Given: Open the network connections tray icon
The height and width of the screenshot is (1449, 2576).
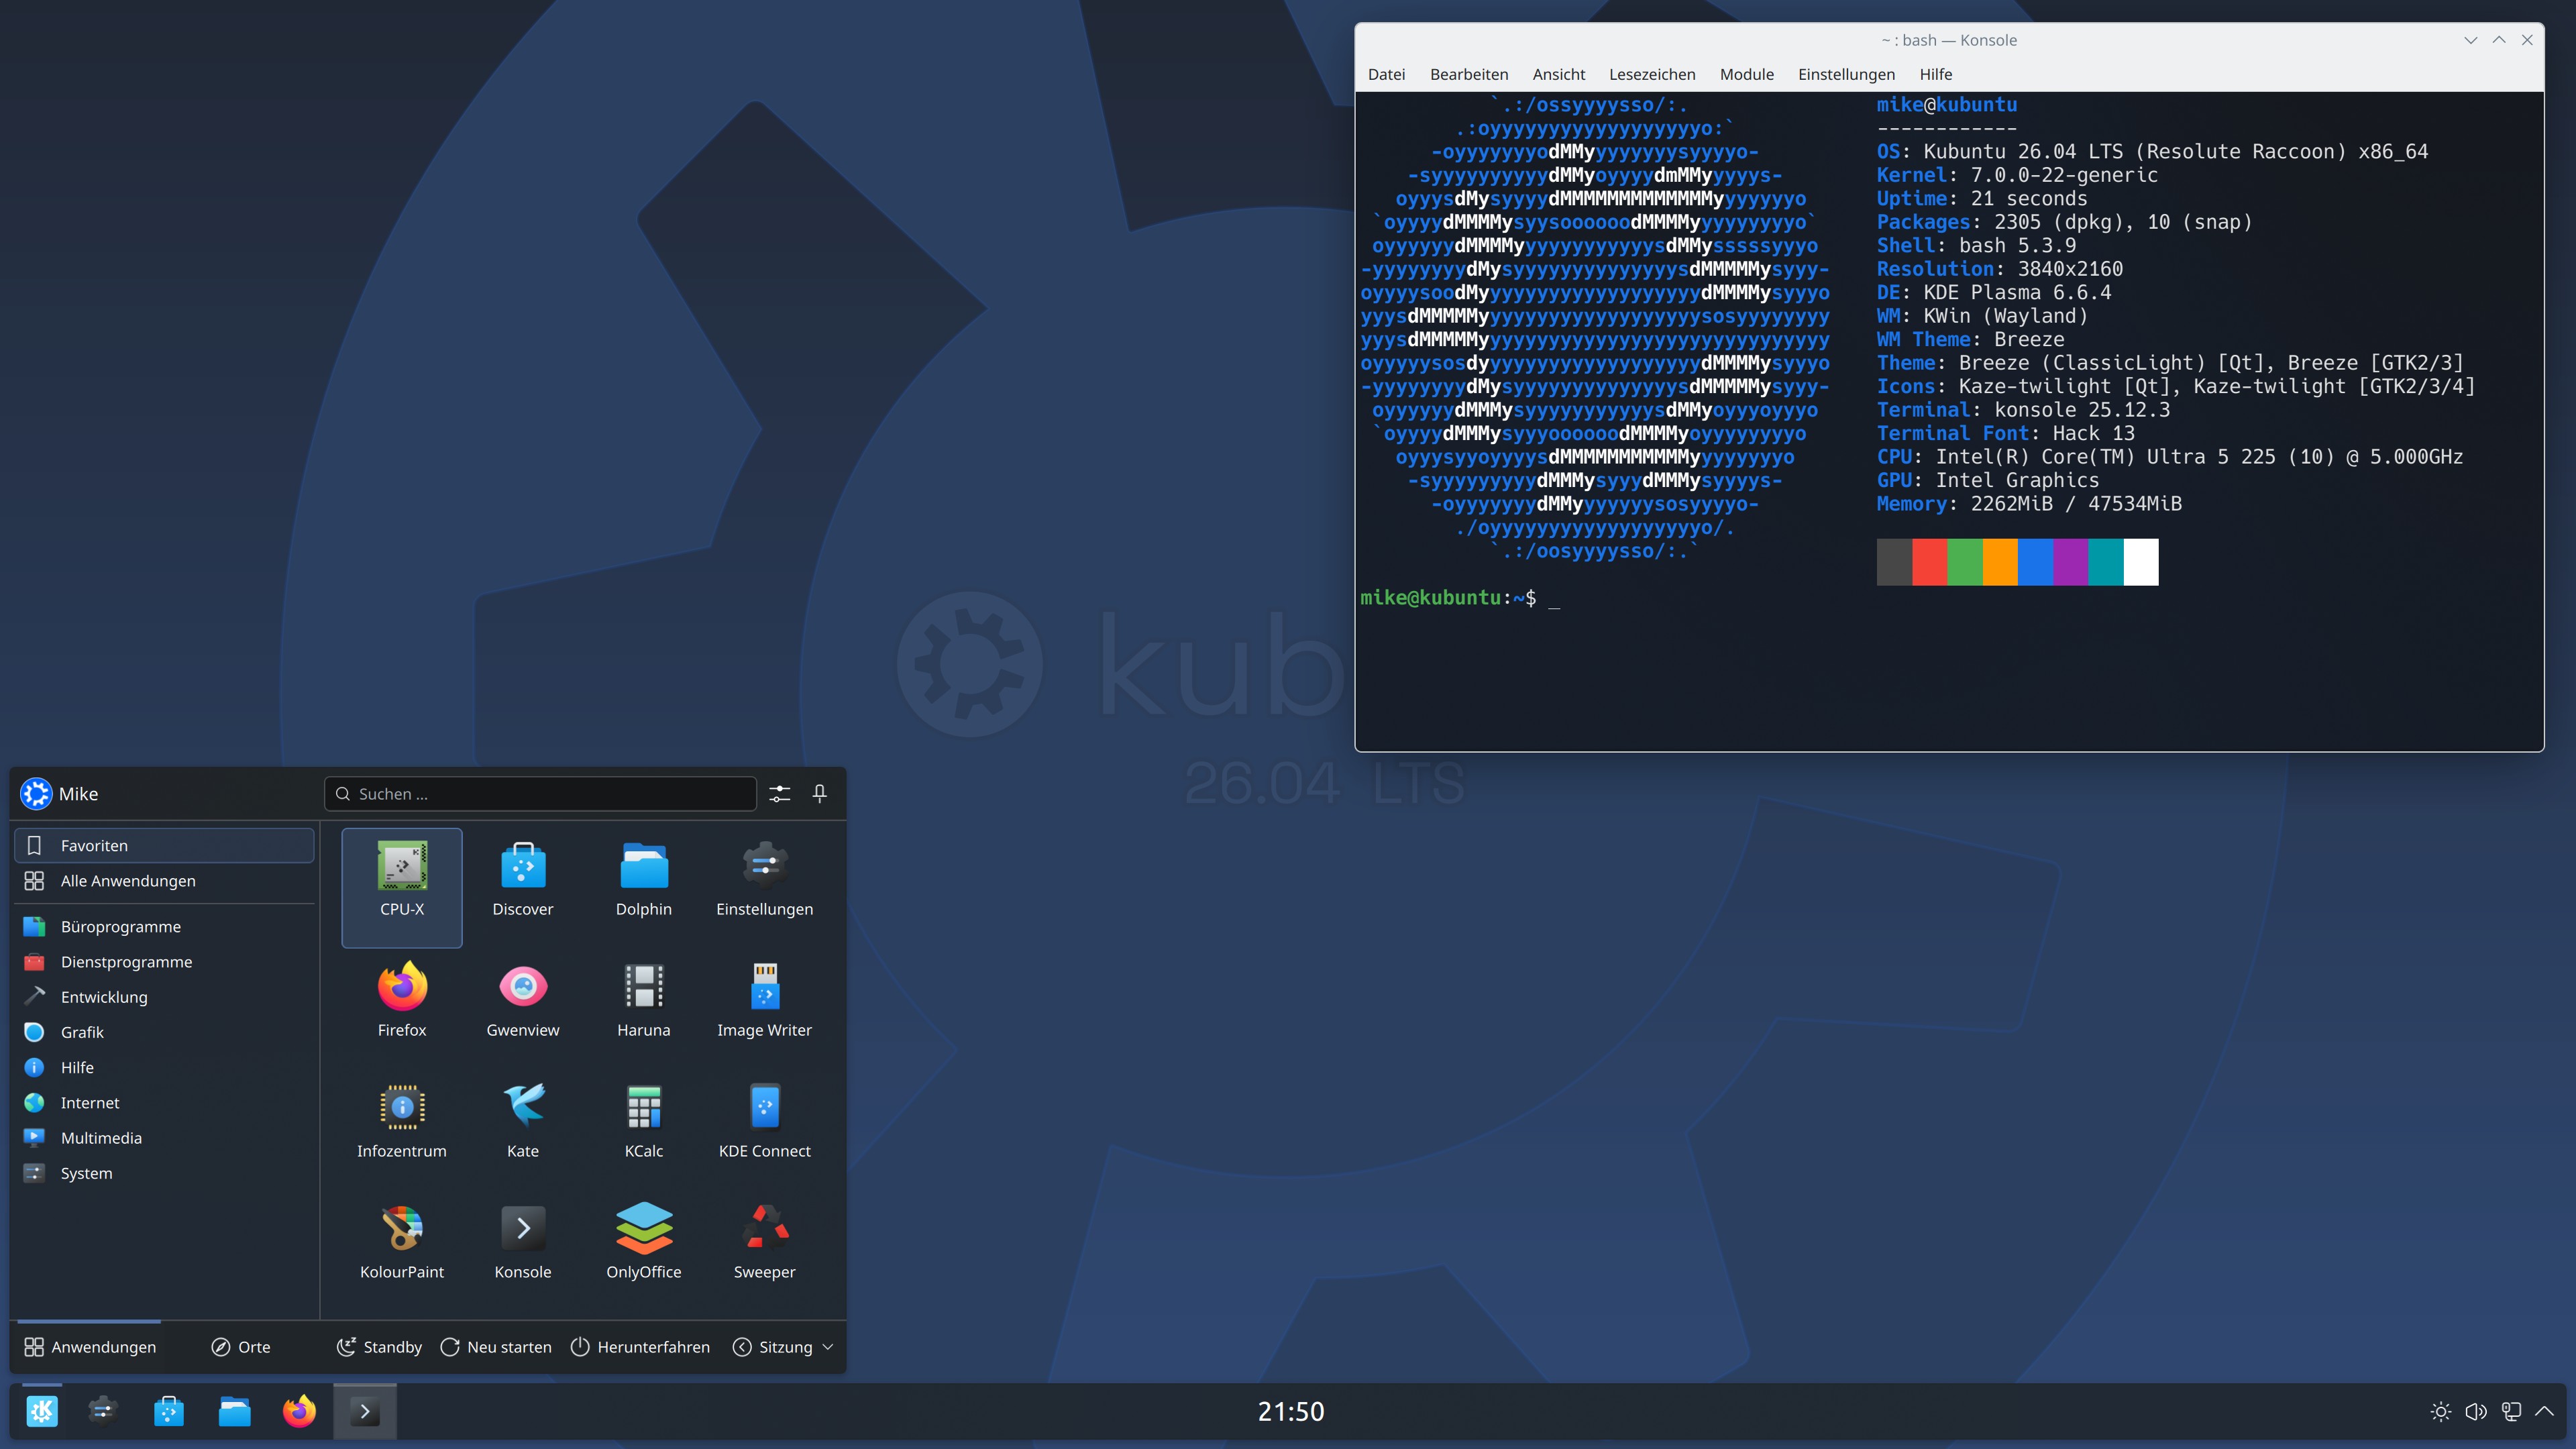Looking at the screenshot, I should point(2511,1412).
